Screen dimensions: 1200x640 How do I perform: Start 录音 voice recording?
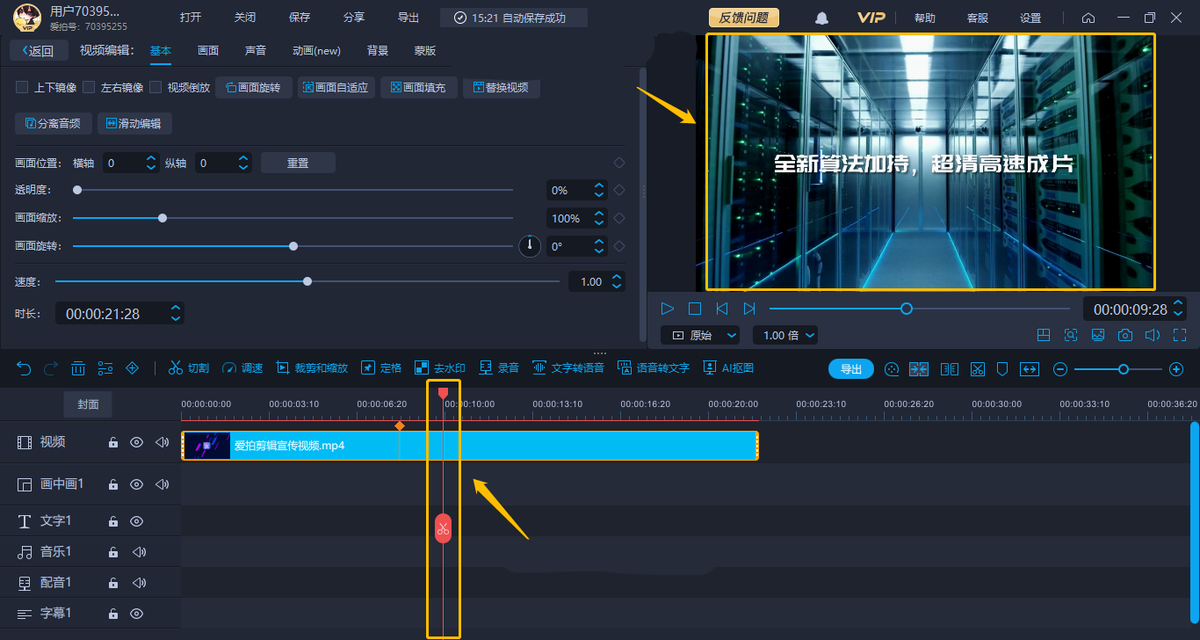point(499,368)
